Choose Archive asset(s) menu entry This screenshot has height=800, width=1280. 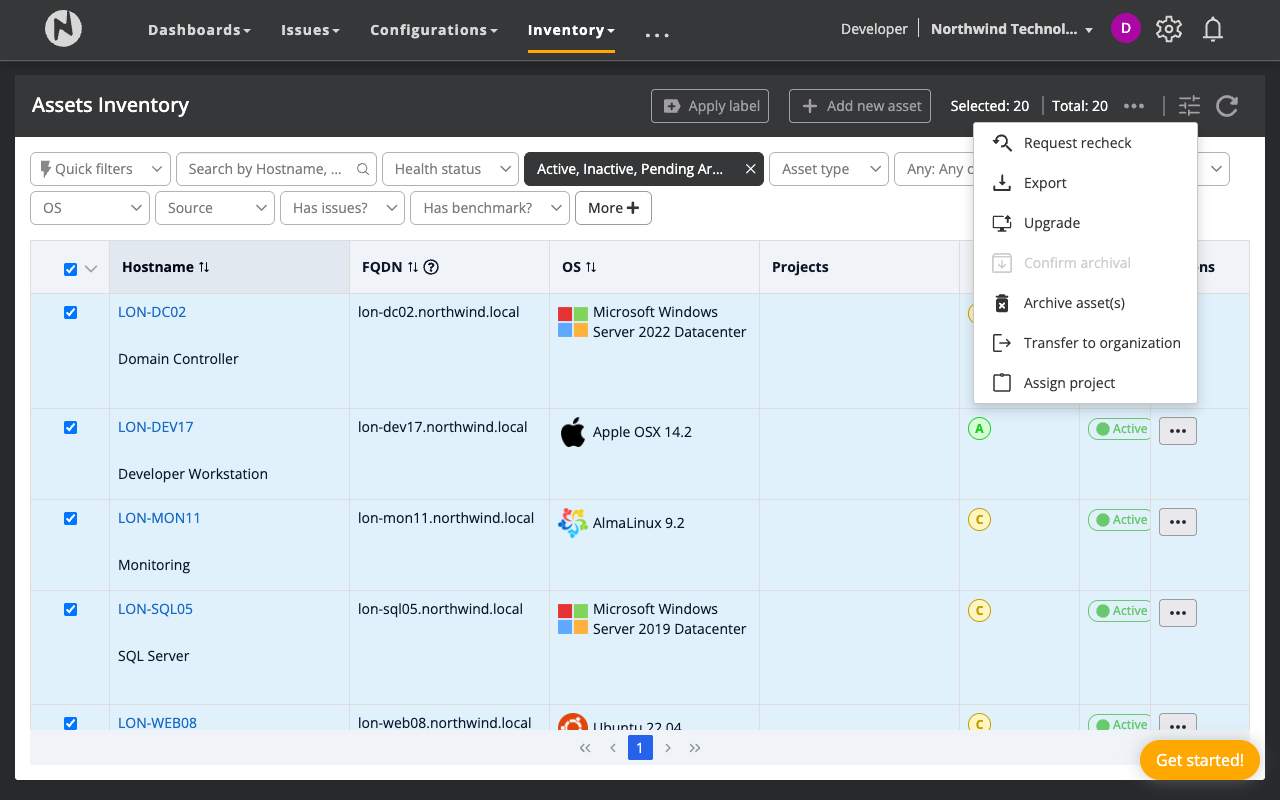click(1085, 303)
